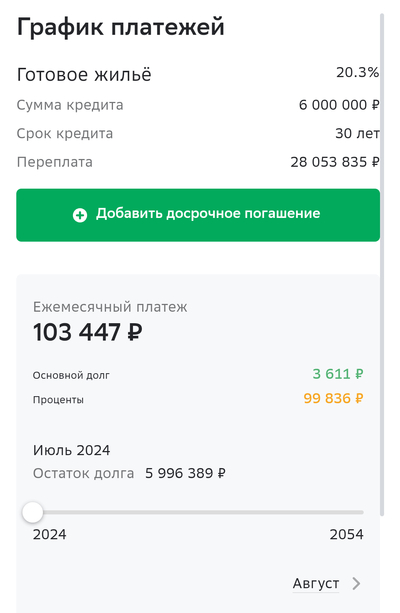Image resolution: width=400 pixels, height=613 pixels.
Task: Click the slider track near 2054
Action: pyautogui.click(x=352, y=512)
